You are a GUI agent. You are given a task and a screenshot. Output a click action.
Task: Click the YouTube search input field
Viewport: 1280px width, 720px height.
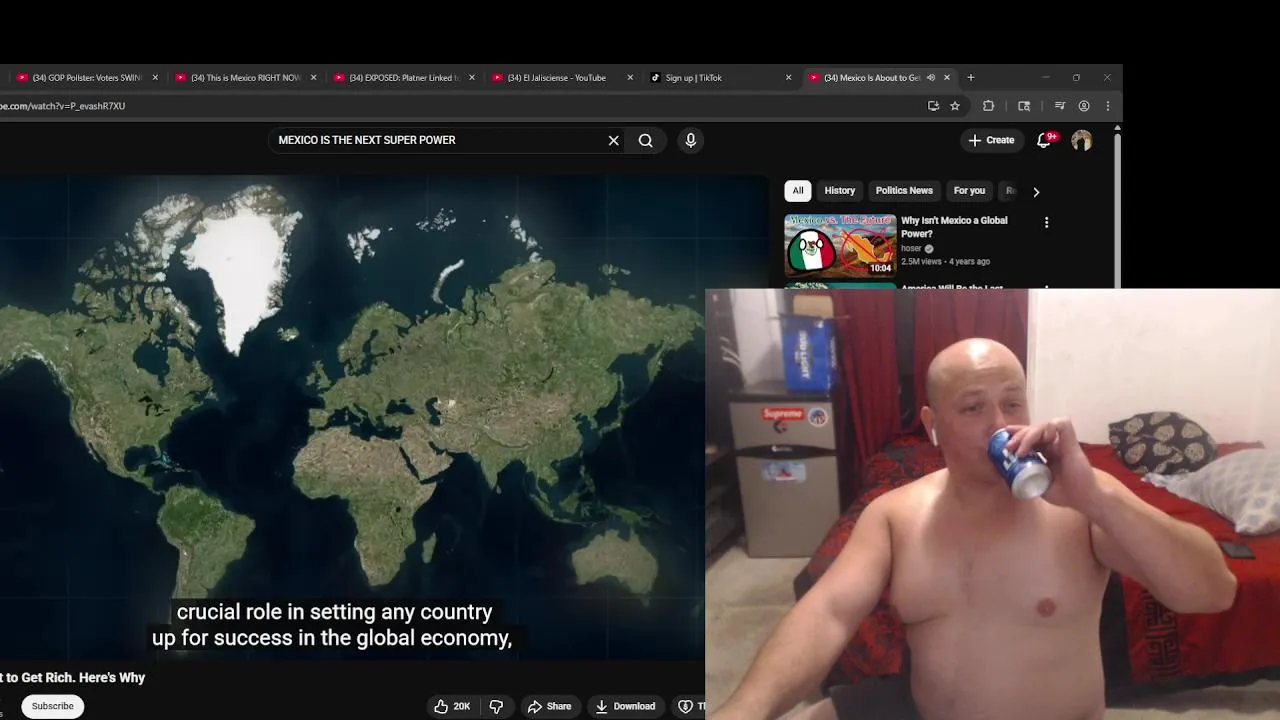[440, 140]
